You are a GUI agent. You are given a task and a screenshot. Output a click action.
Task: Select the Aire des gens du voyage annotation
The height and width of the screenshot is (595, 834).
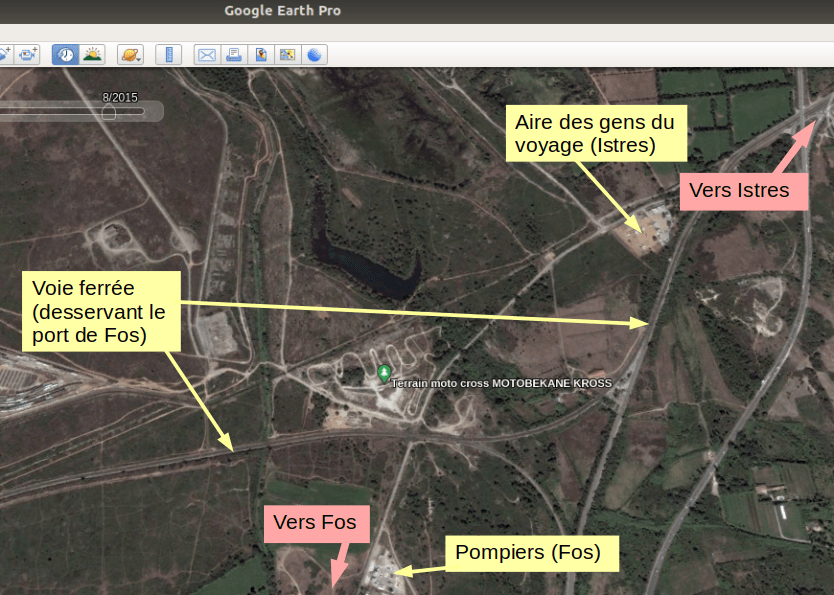click(597, 134)
